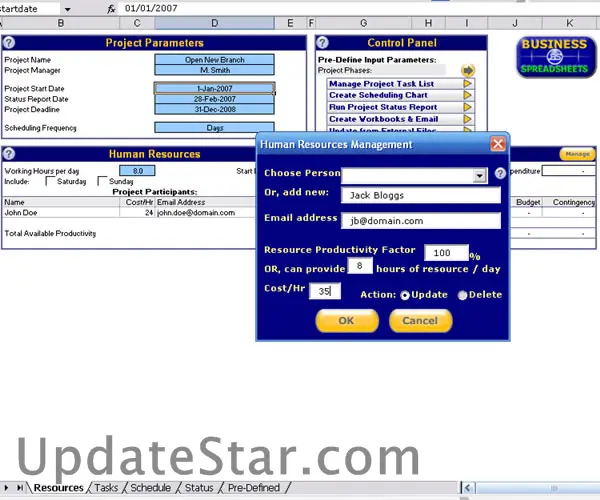Click arrow next to Manage Project Task List
The width and height of the screenshot is (600, 500).
point(468,83)
